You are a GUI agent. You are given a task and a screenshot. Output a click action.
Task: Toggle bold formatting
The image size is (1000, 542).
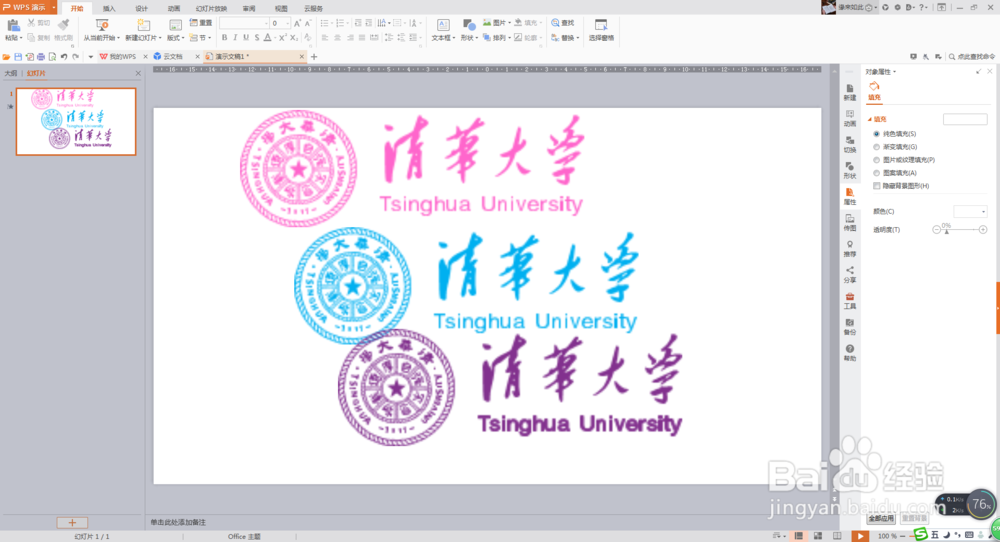tap(224, 38)
